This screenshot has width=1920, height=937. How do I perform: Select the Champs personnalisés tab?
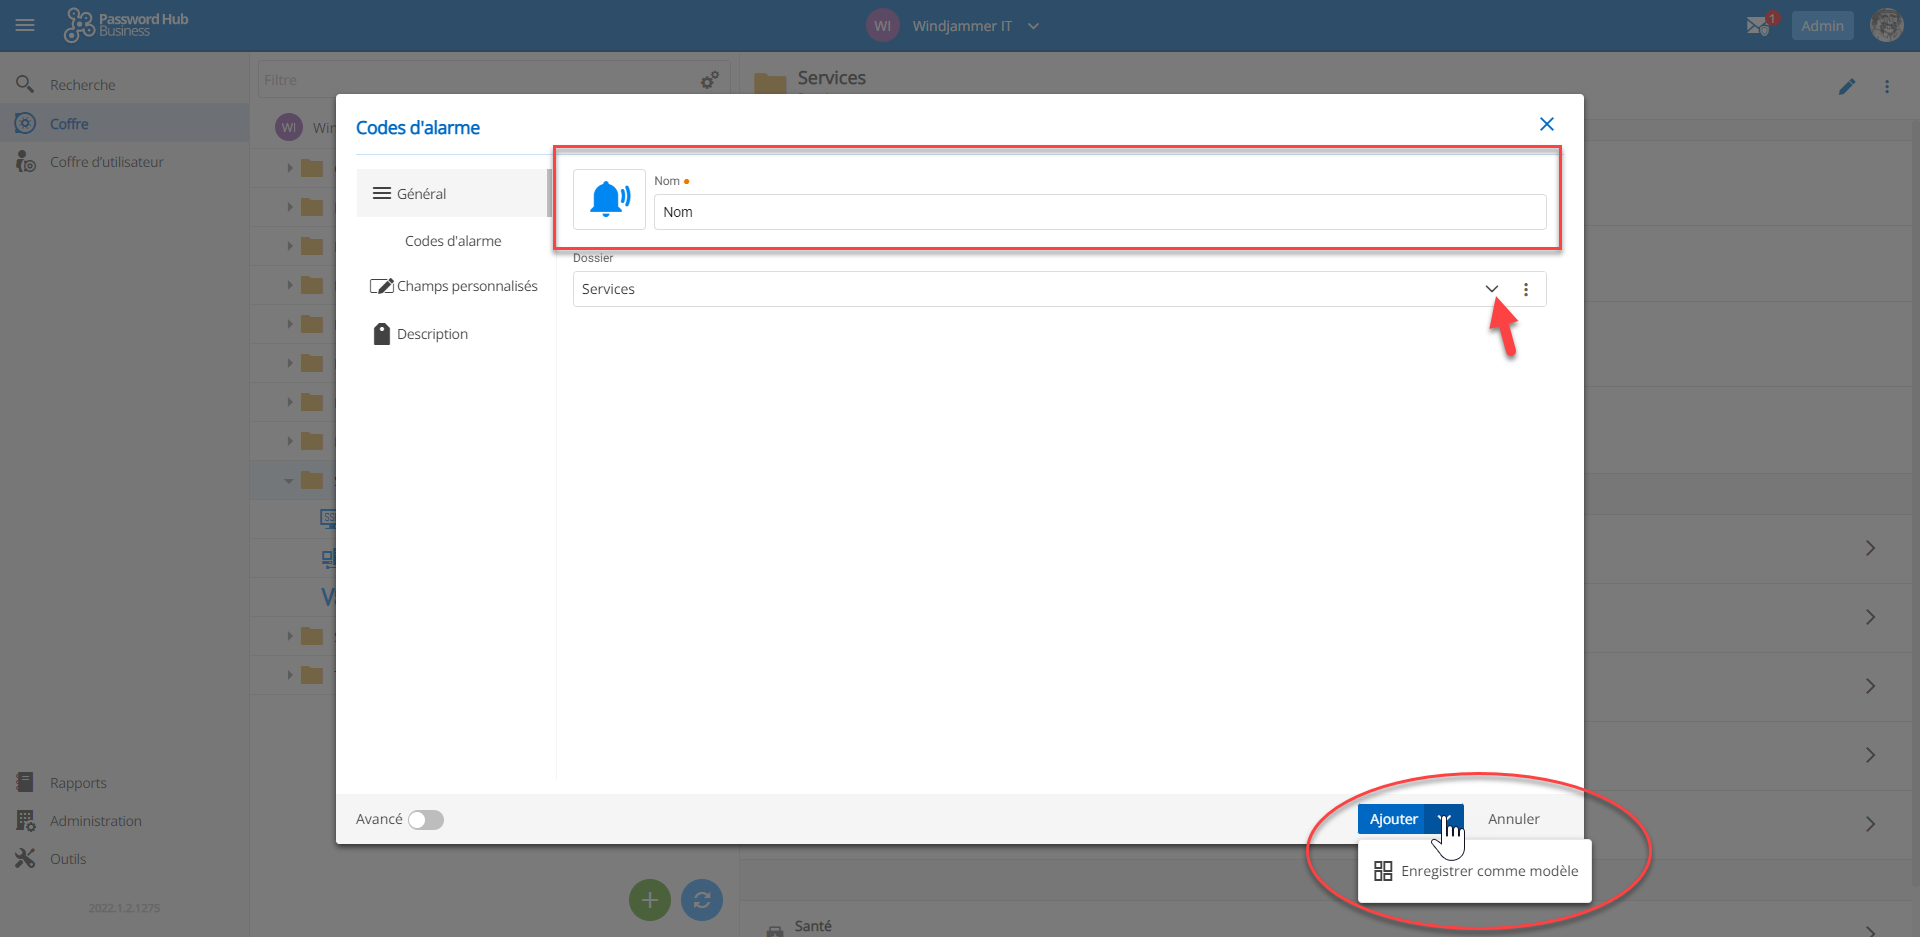(x=466, y=286)
